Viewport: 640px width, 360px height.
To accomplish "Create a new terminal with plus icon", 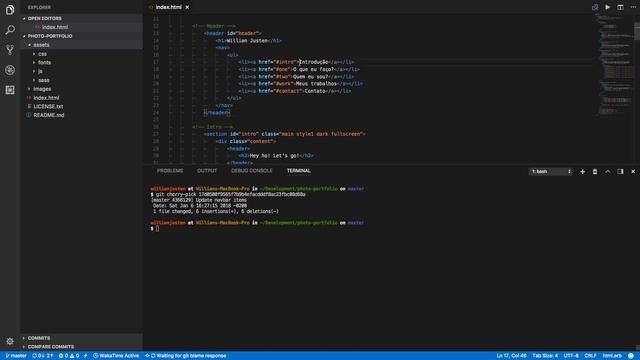I will click(582, 171).
